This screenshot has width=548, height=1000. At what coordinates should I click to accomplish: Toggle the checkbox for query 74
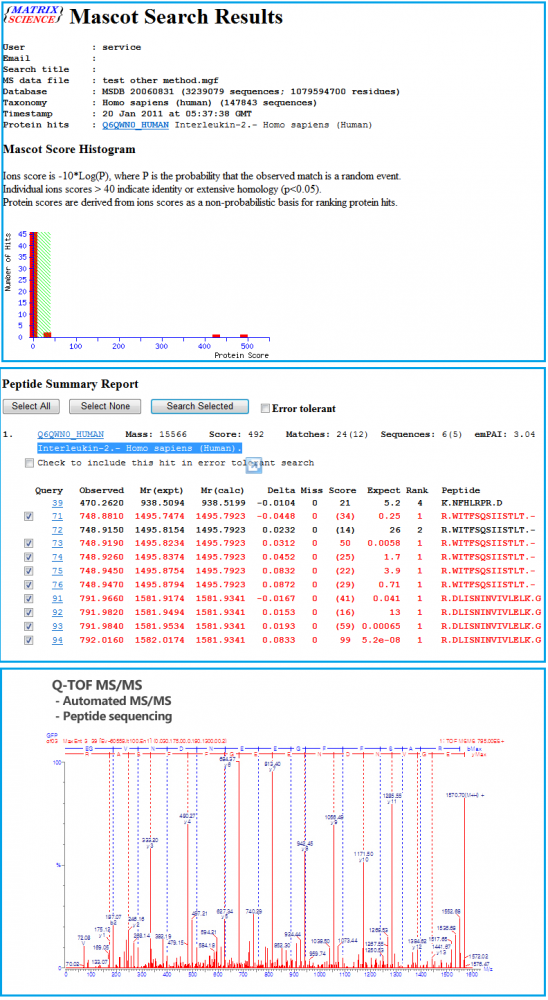coord(27,556)
